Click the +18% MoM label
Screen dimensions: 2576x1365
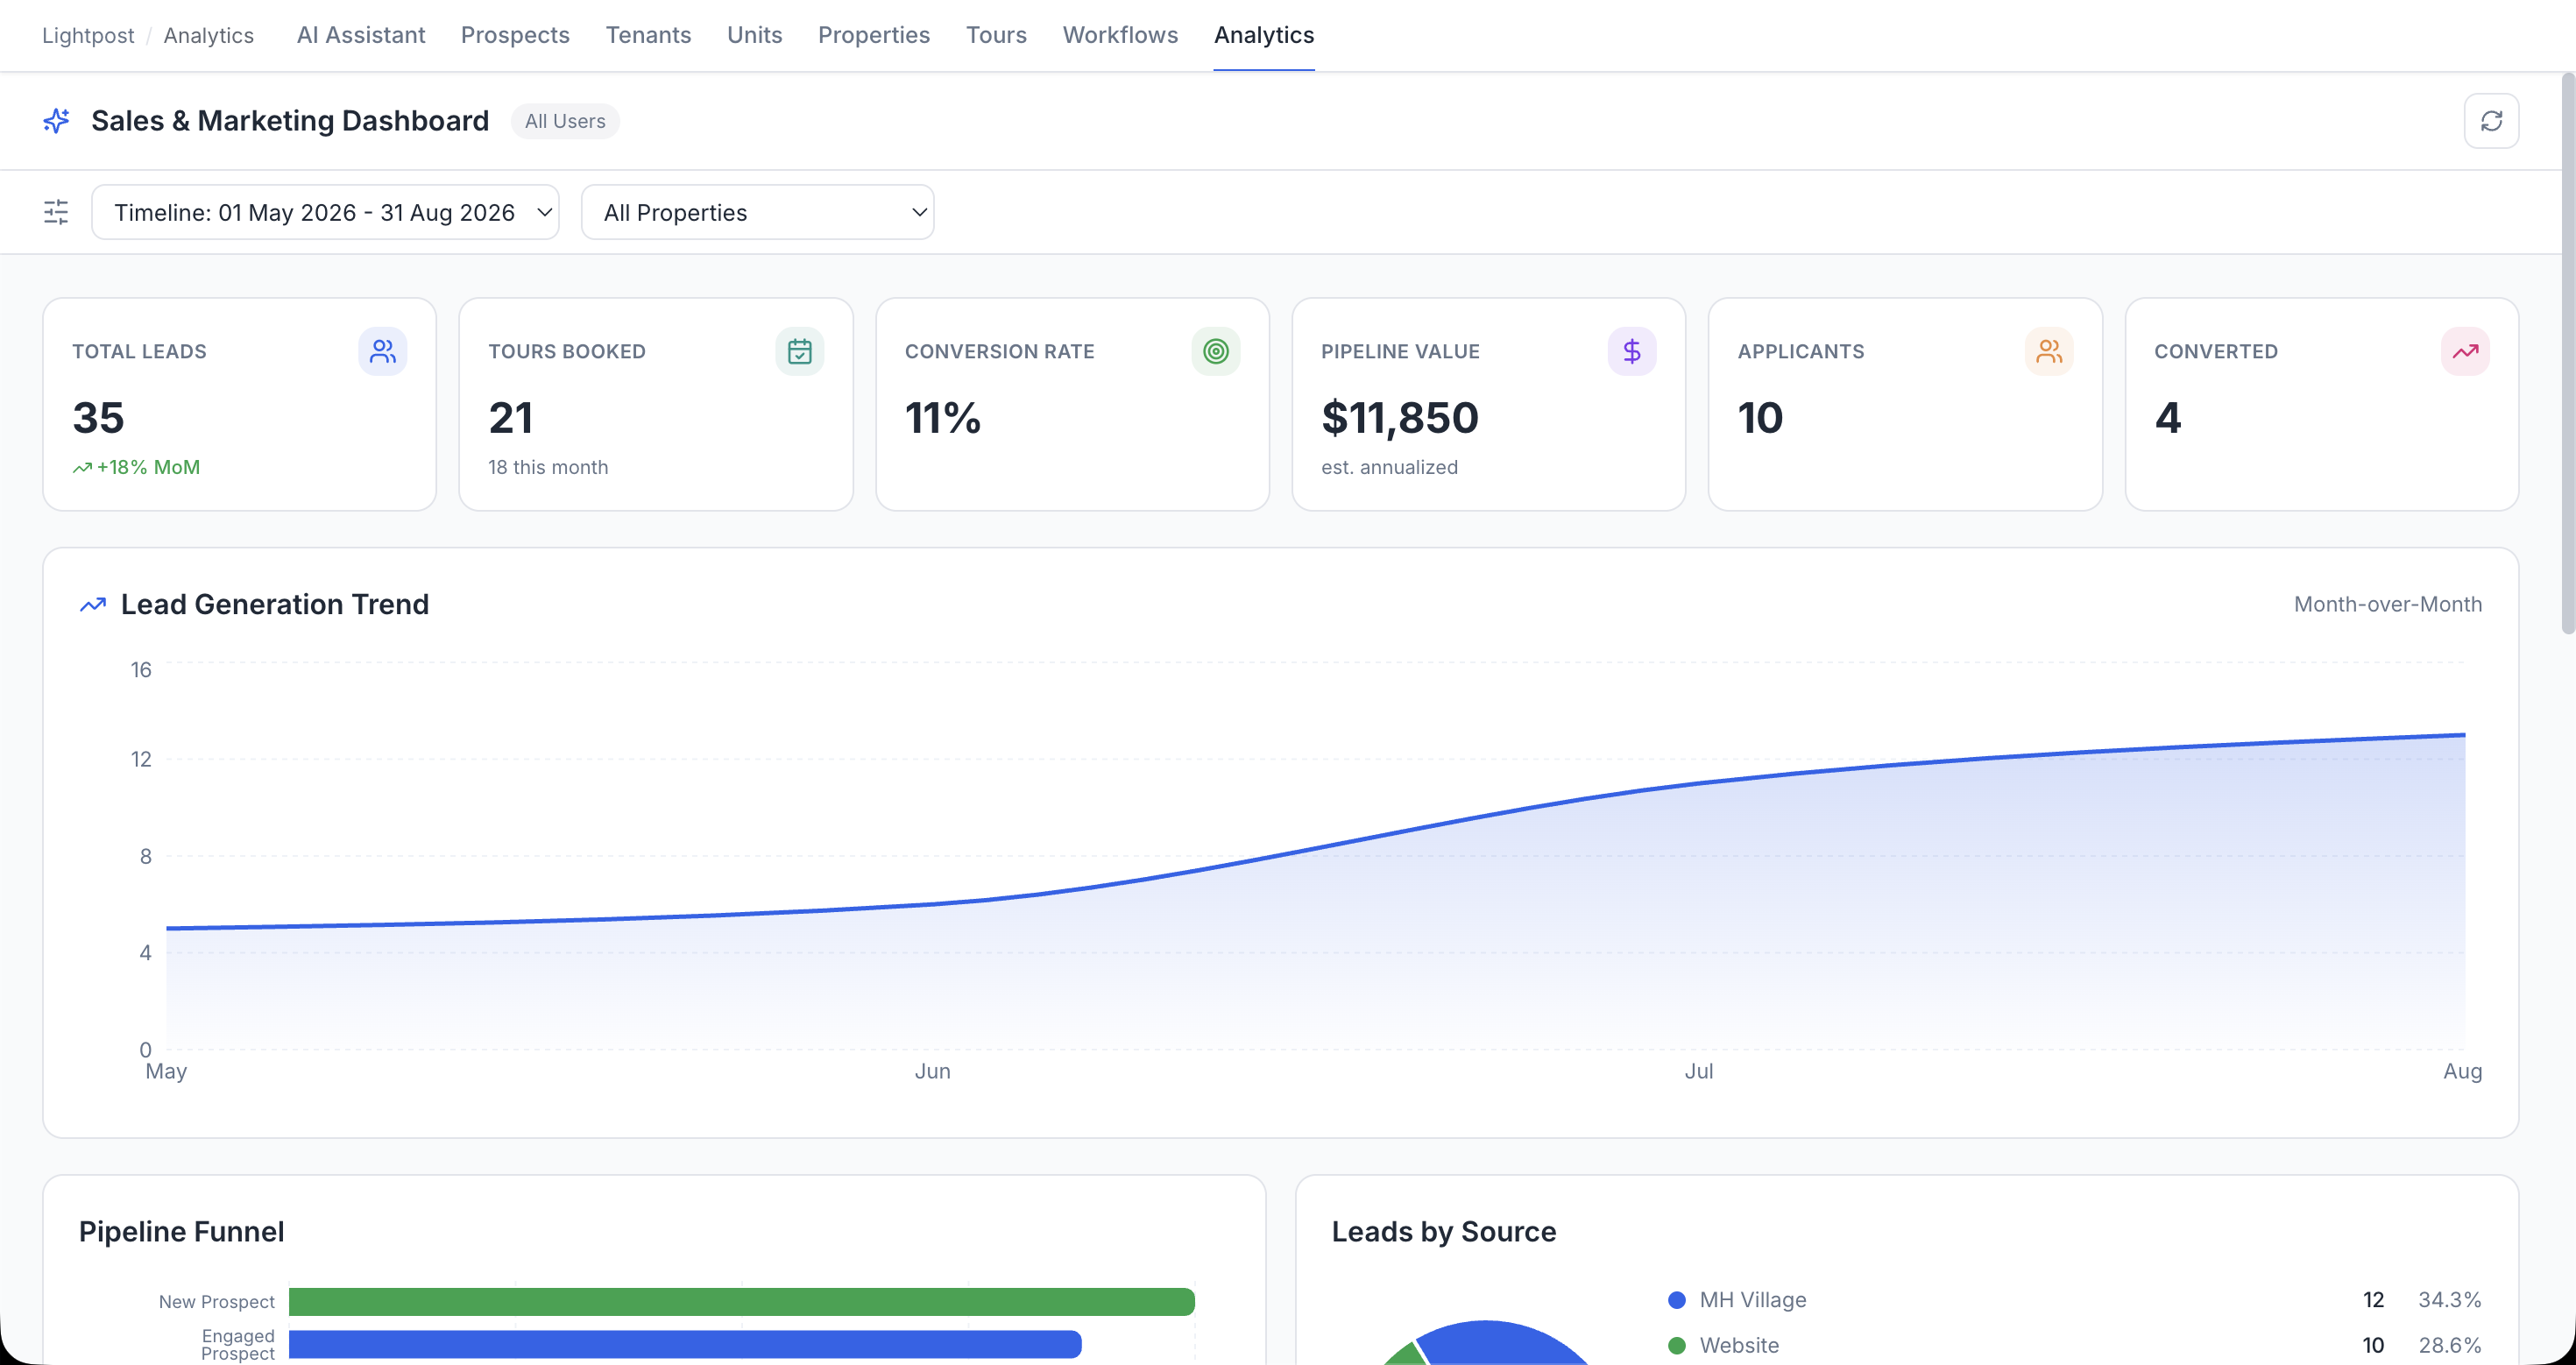[148, 467]
